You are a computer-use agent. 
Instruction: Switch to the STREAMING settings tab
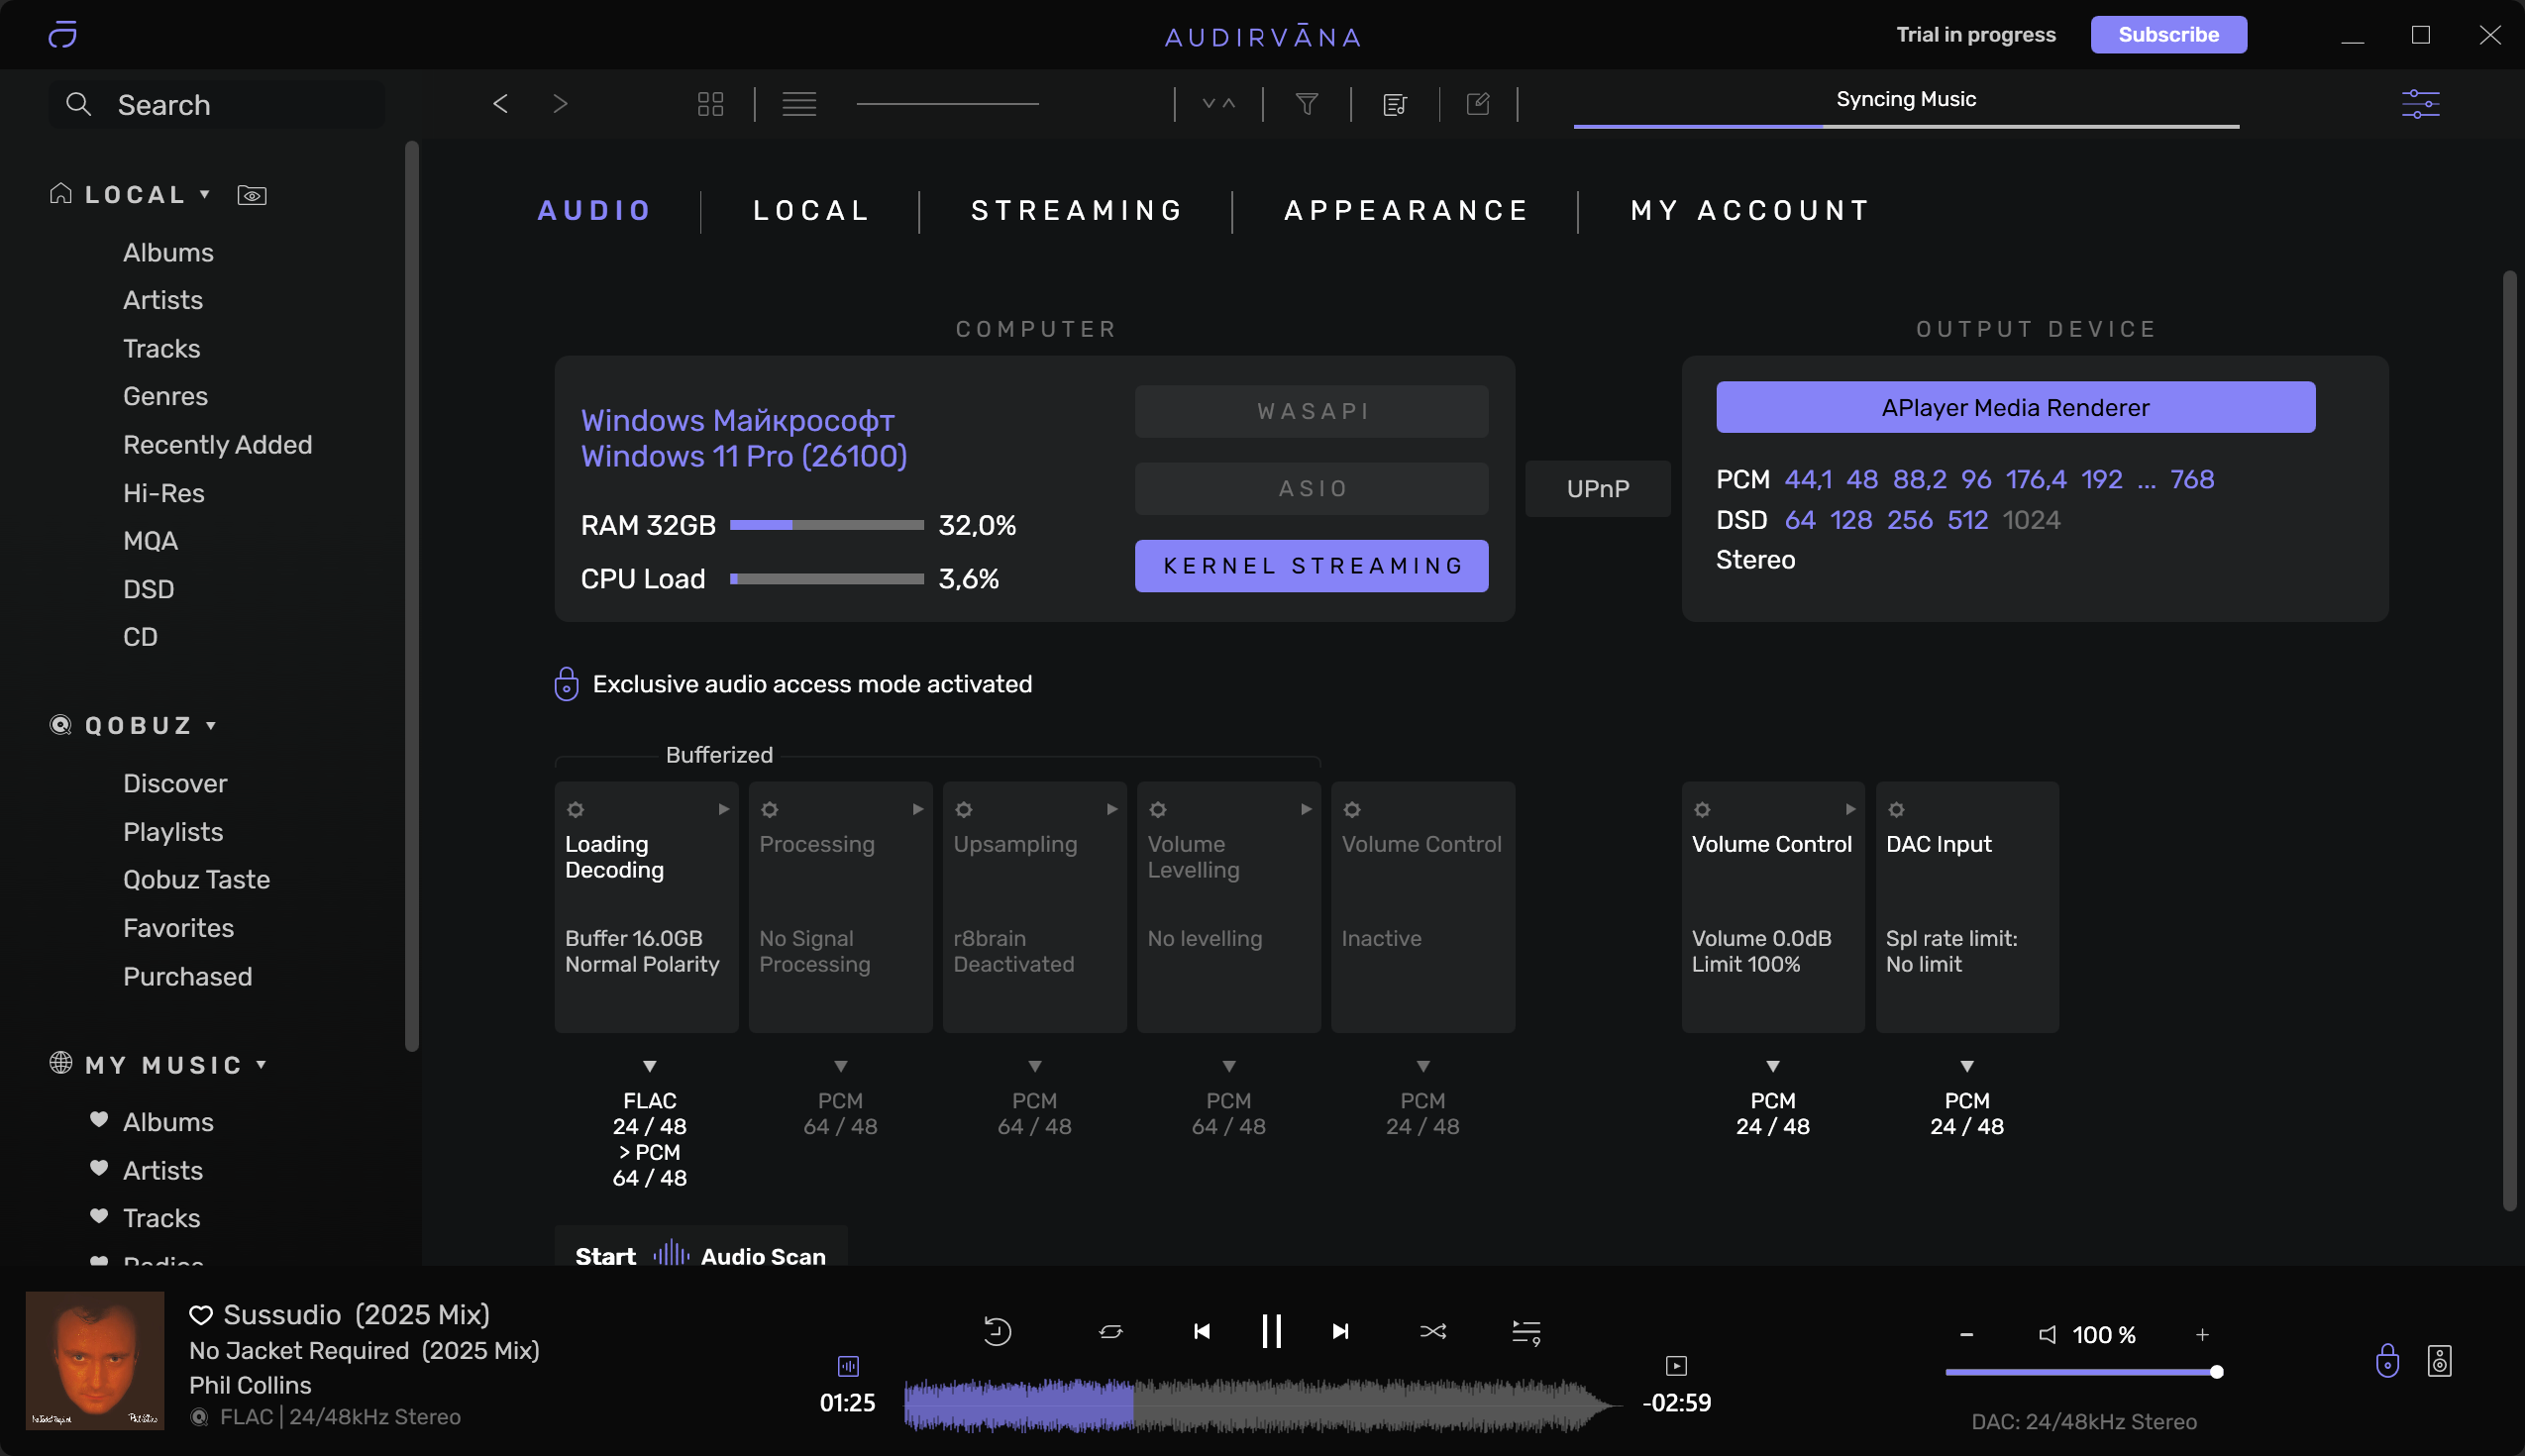click(1077, 210)
